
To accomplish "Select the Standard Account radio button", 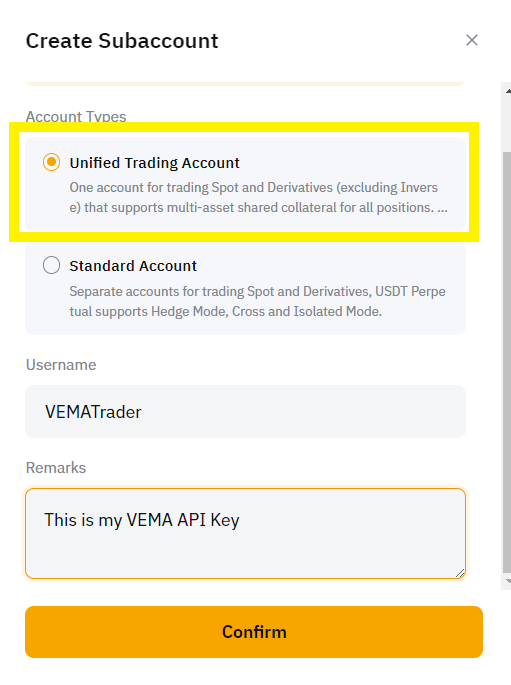I will click(52, 265).
